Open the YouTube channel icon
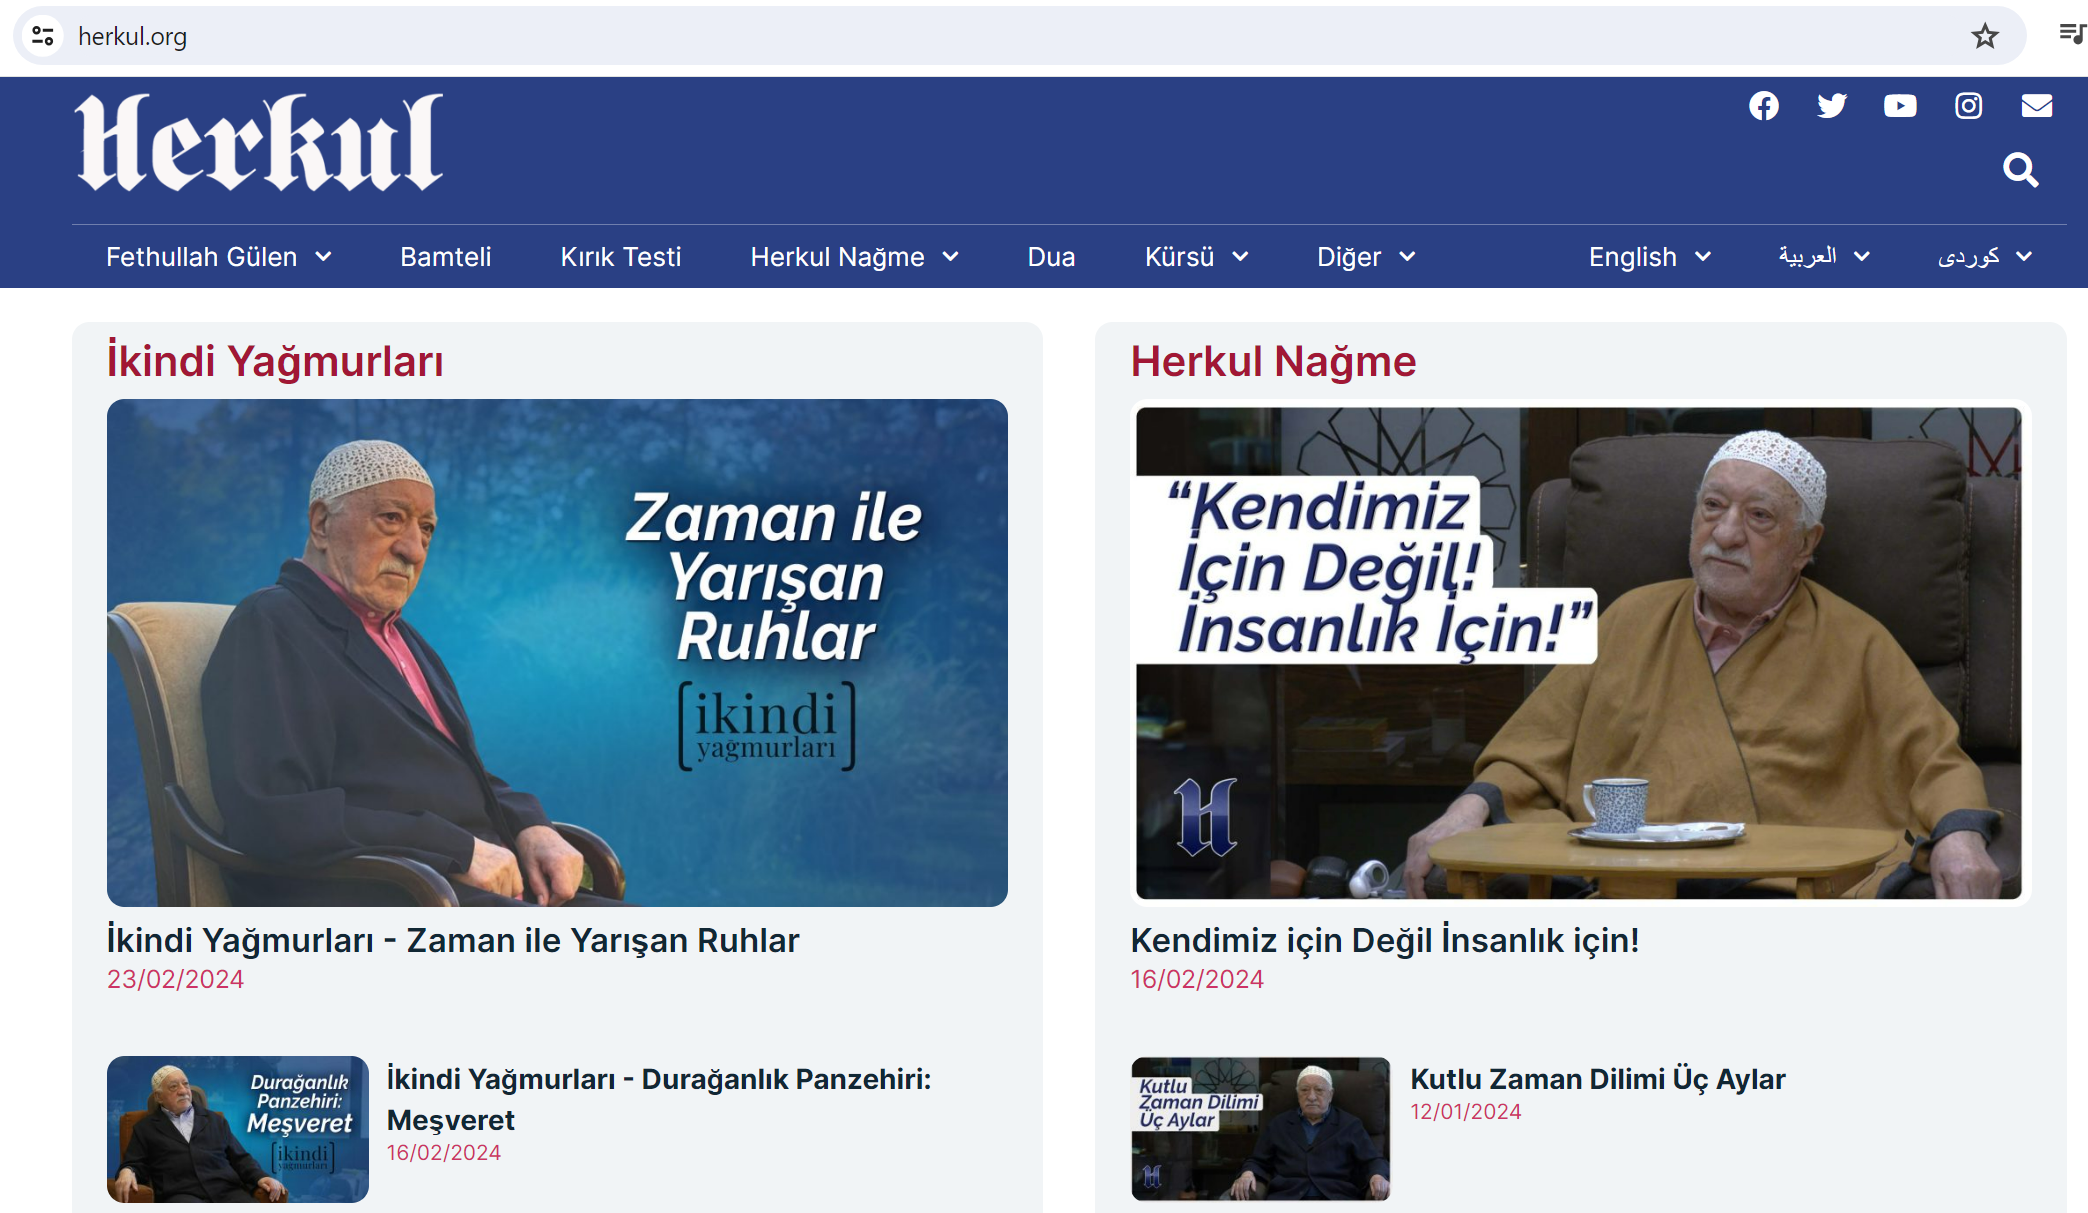Image resolution: width=2088 pixels, height=1213 pixels. pos(1900,106)
